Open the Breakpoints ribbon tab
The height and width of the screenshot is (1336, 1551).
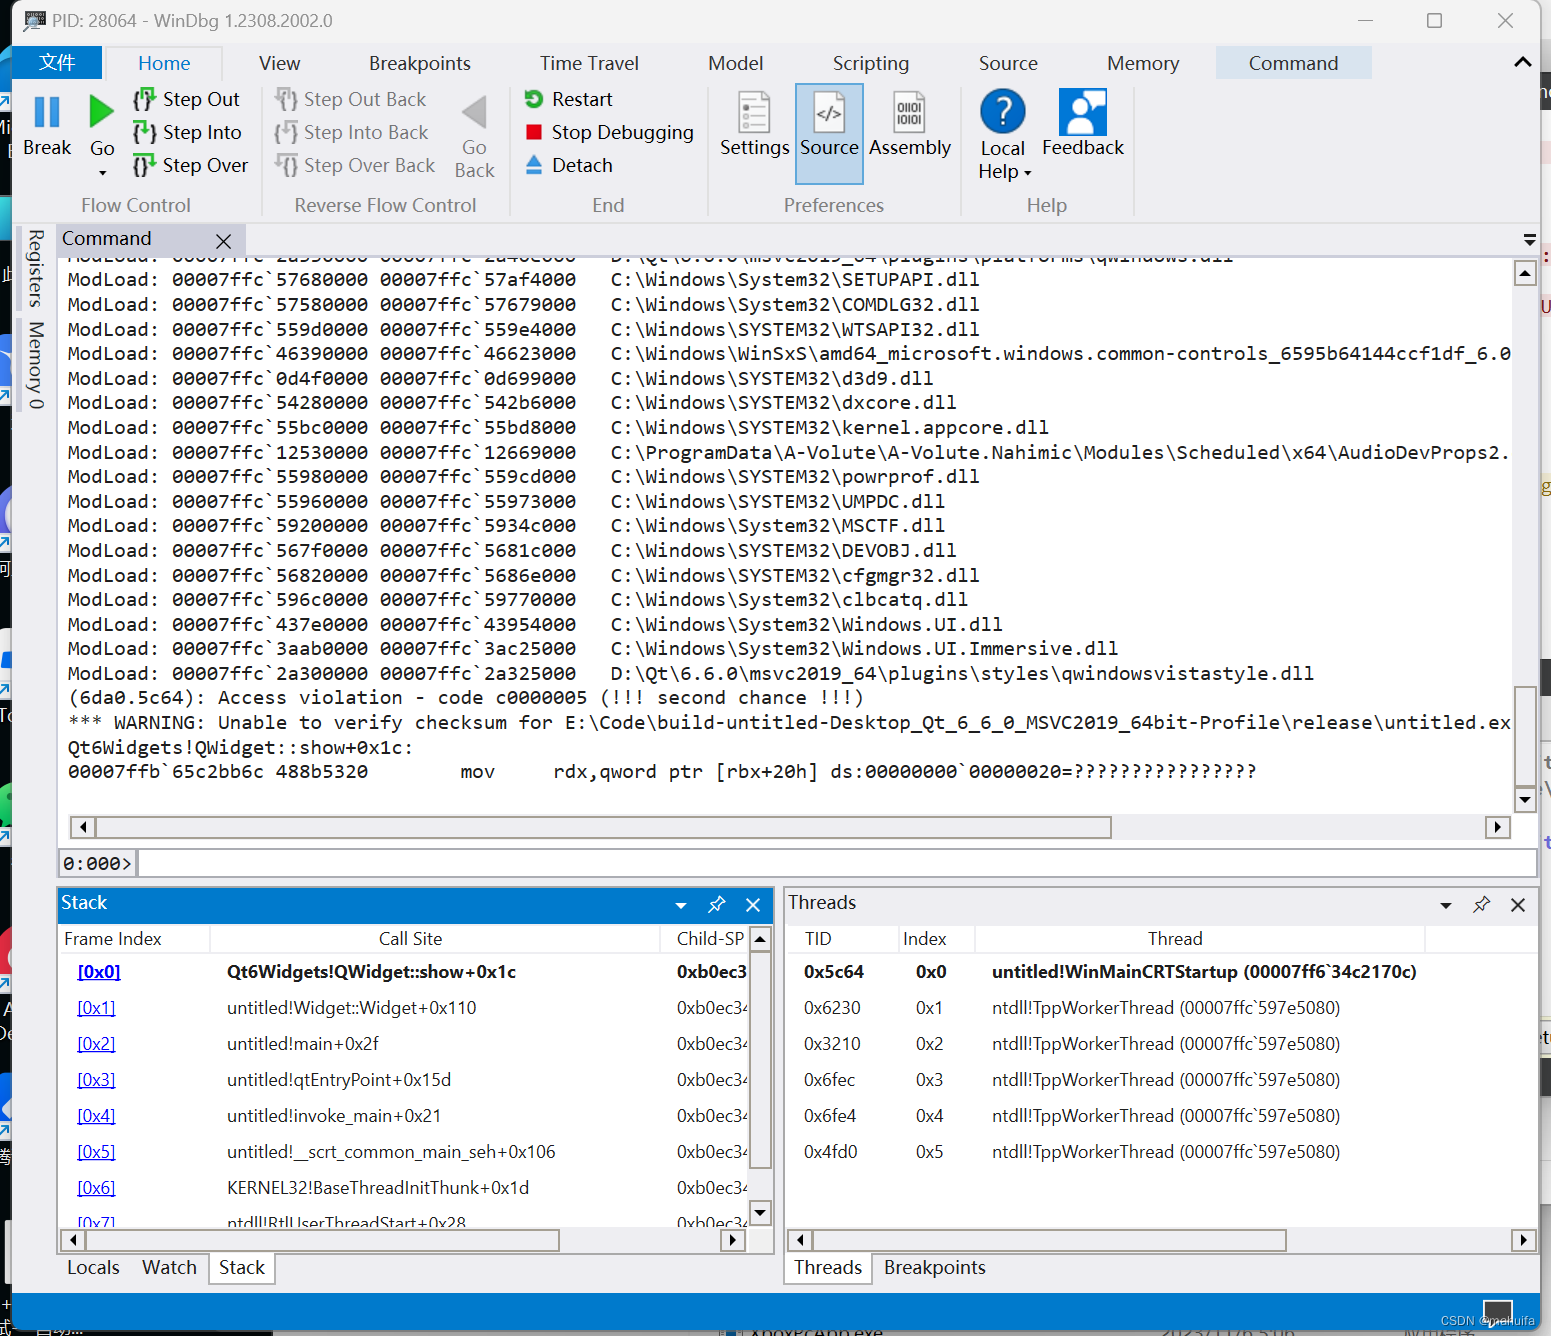[x=419, y=63]
